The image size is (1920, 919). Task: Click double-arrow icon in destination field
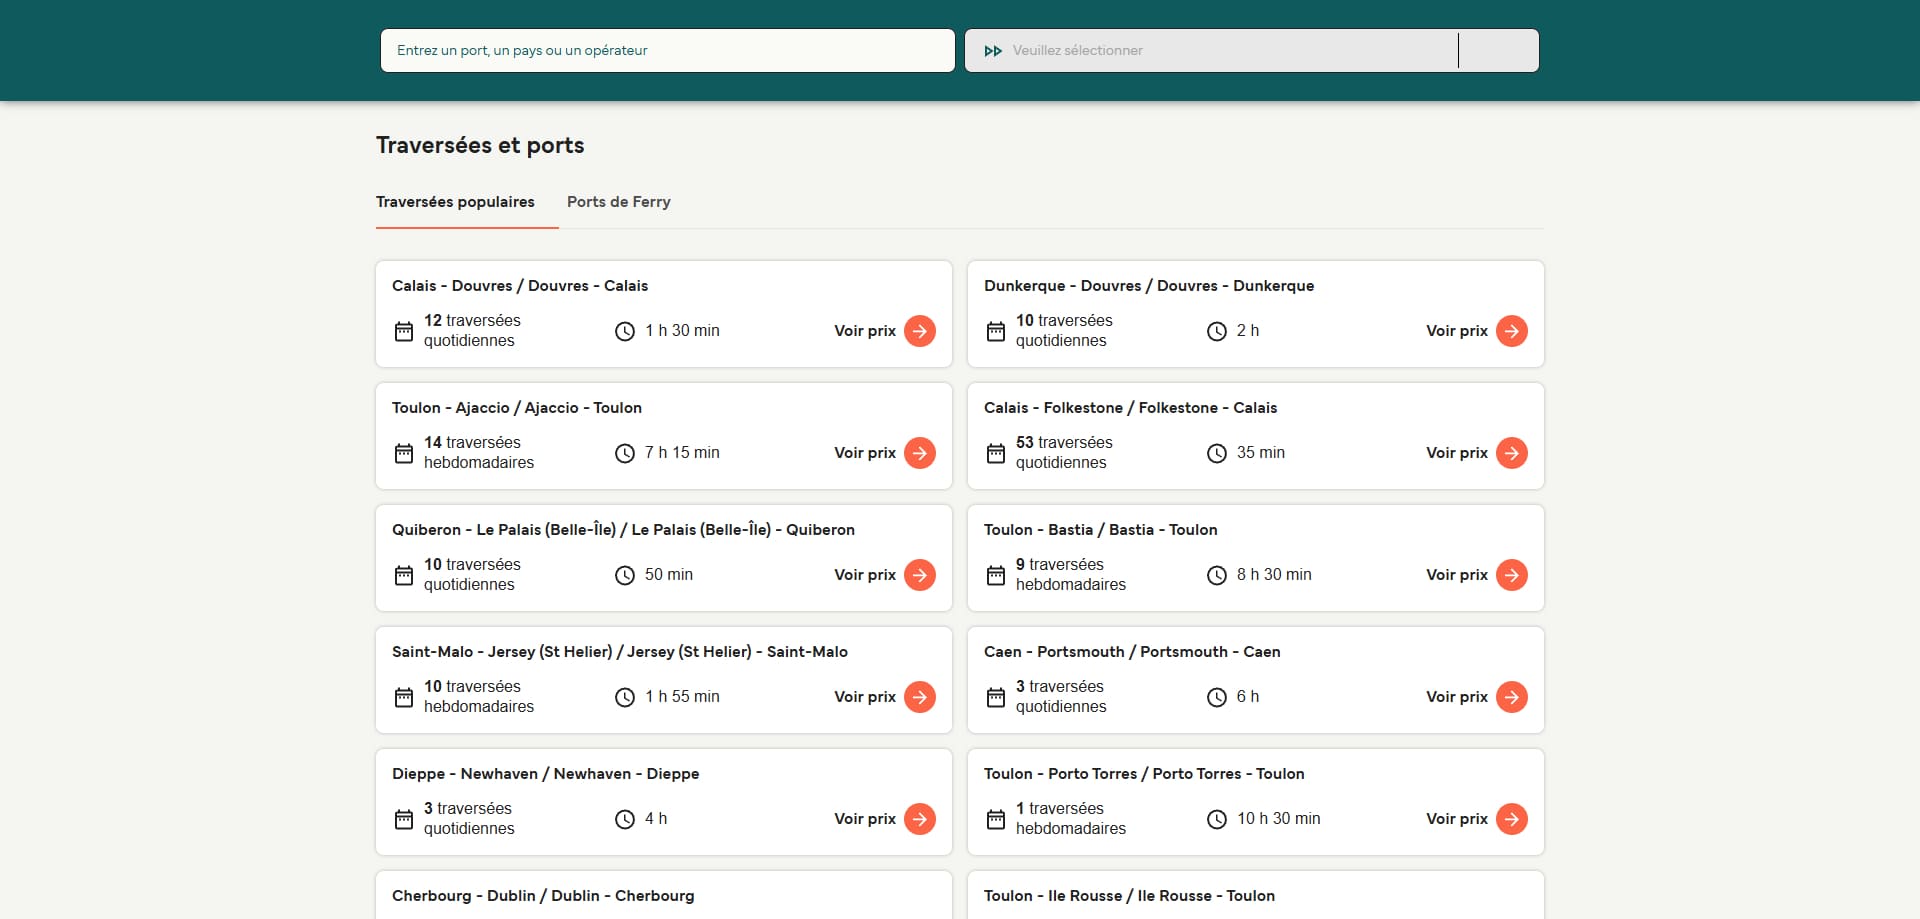point(993,51)
